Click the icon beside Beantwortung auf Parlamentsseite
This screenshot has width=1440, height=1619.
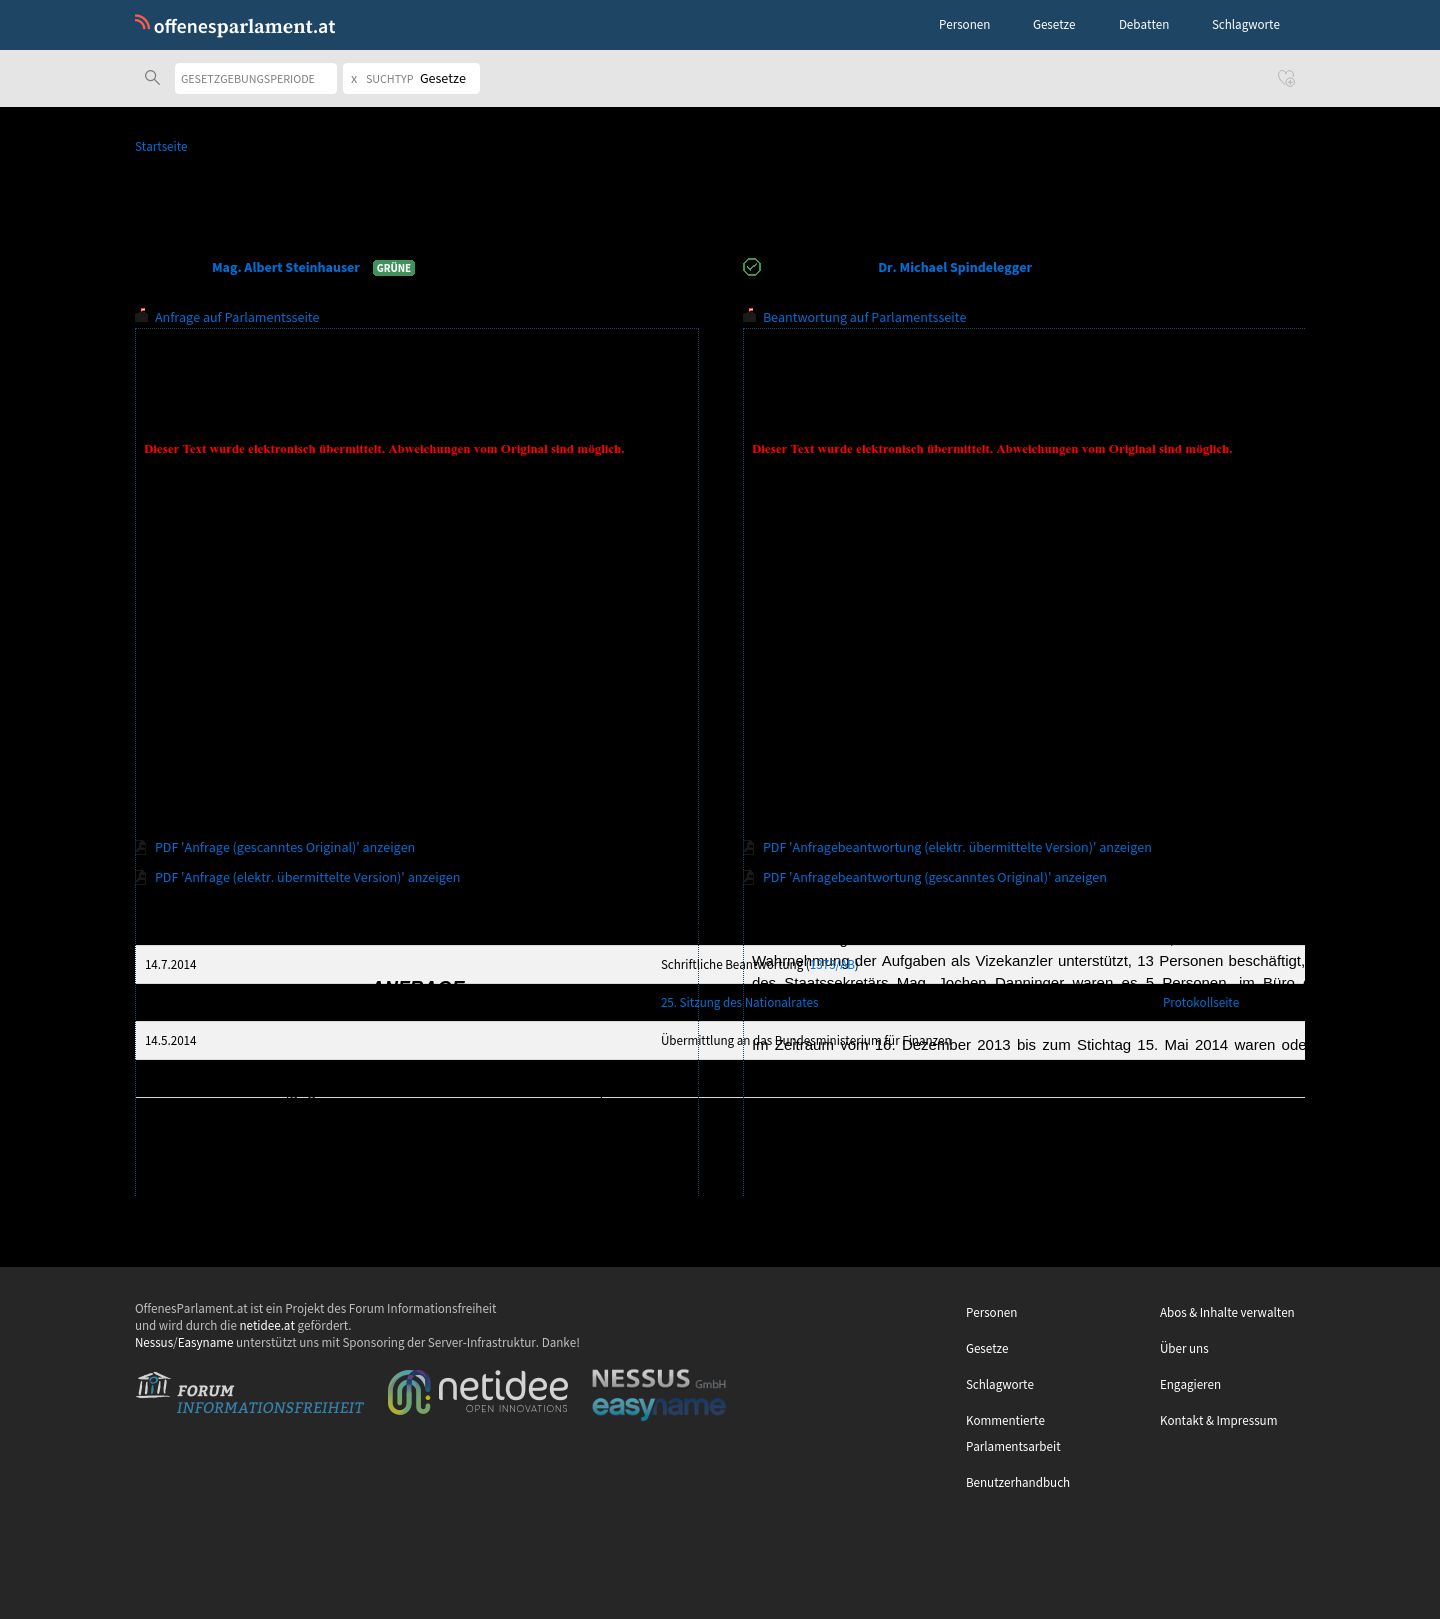[750, 316]
